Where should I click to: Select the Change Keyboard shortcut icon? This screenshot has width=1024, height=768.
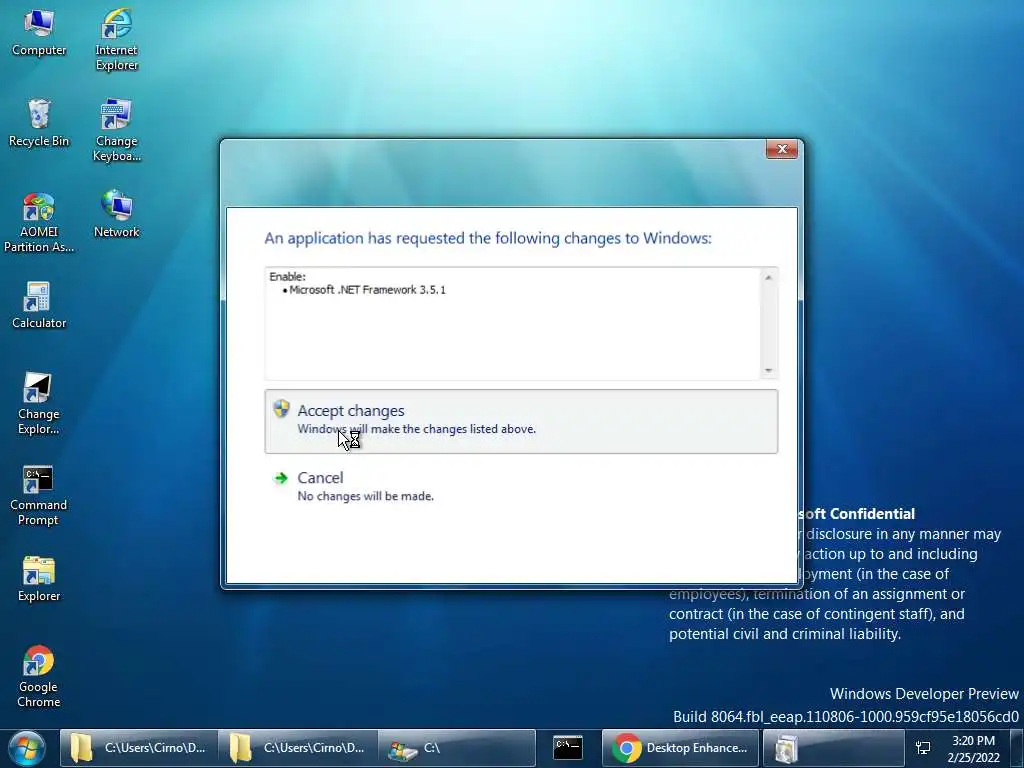116,131
